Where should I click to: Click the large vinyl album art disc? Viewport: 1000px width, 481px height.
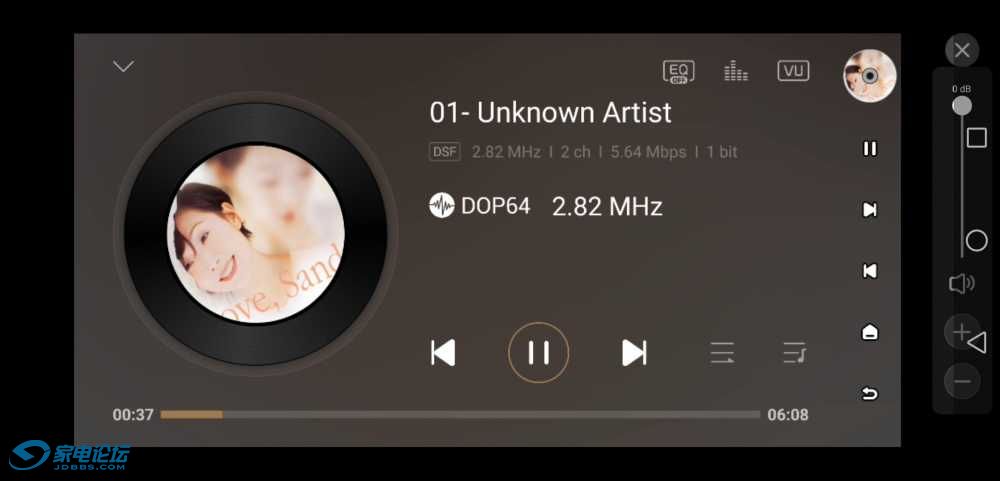click(x=256, y=234)
